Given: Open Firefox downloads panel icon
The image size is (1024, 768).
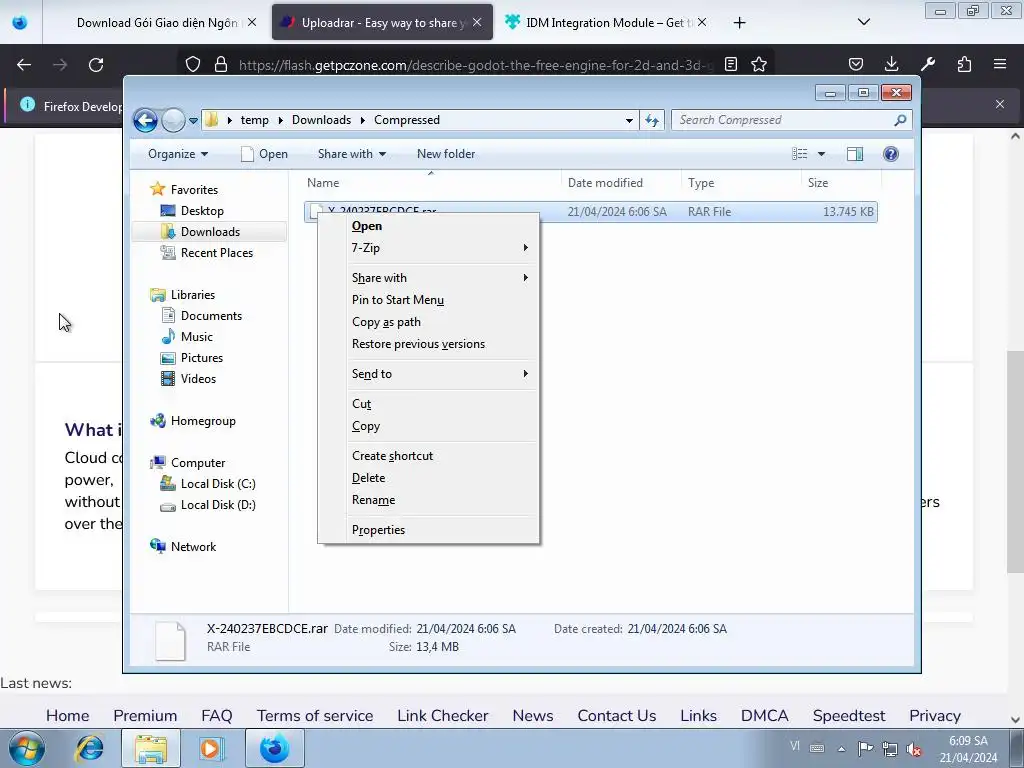Looking at the screenshot, I should pos(891,64).
